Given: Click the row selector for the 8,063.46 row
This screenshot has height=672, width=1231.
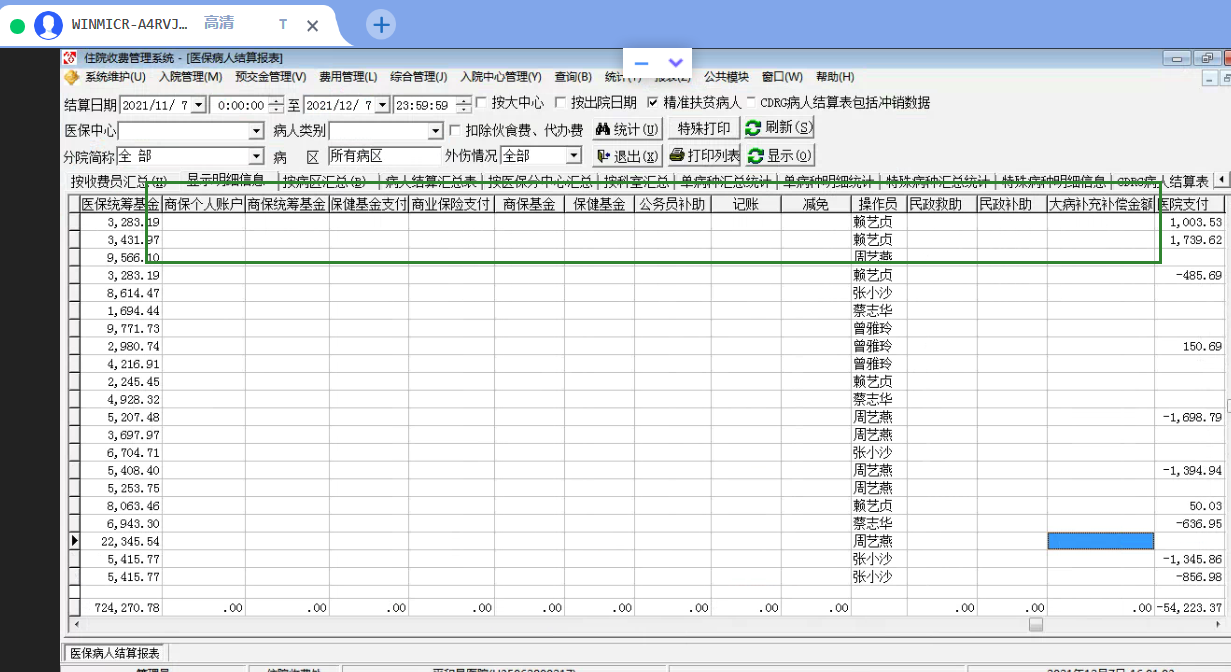Looking at the screenshot, I should (x=74, y=506).
